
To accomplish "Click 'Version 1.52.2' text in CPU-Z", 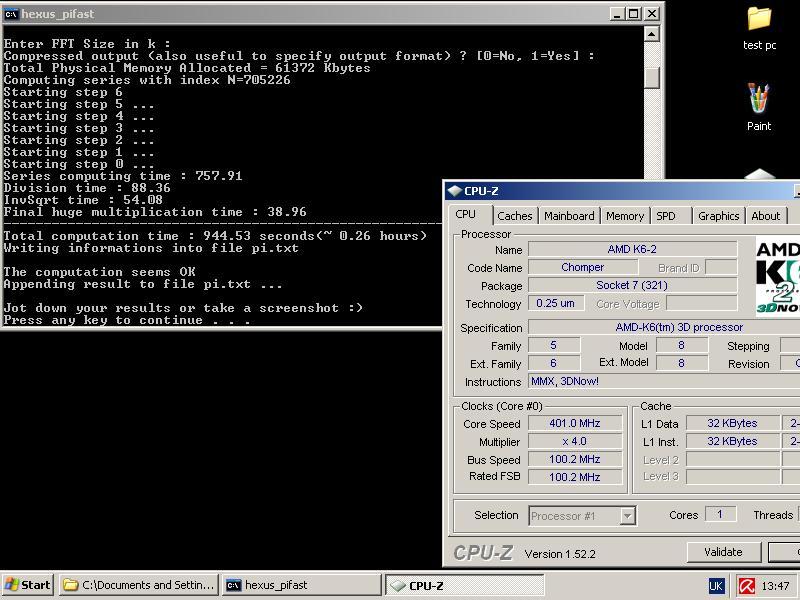I will [x=560, y=554].
